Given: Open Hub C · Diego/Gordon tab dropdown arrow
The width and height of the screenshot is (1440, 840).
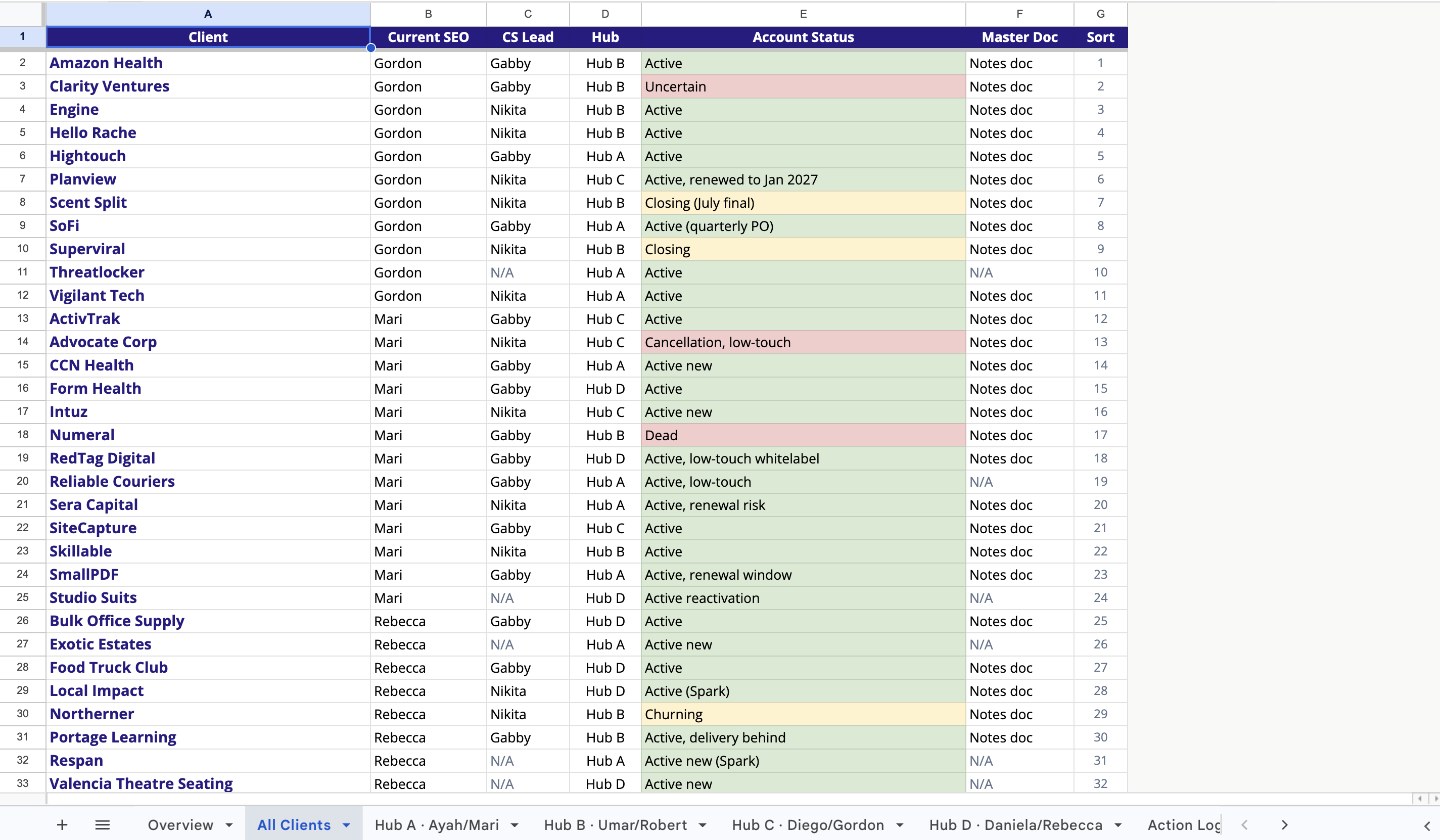Looking at the screenshot, I should [x=900, y=826].
